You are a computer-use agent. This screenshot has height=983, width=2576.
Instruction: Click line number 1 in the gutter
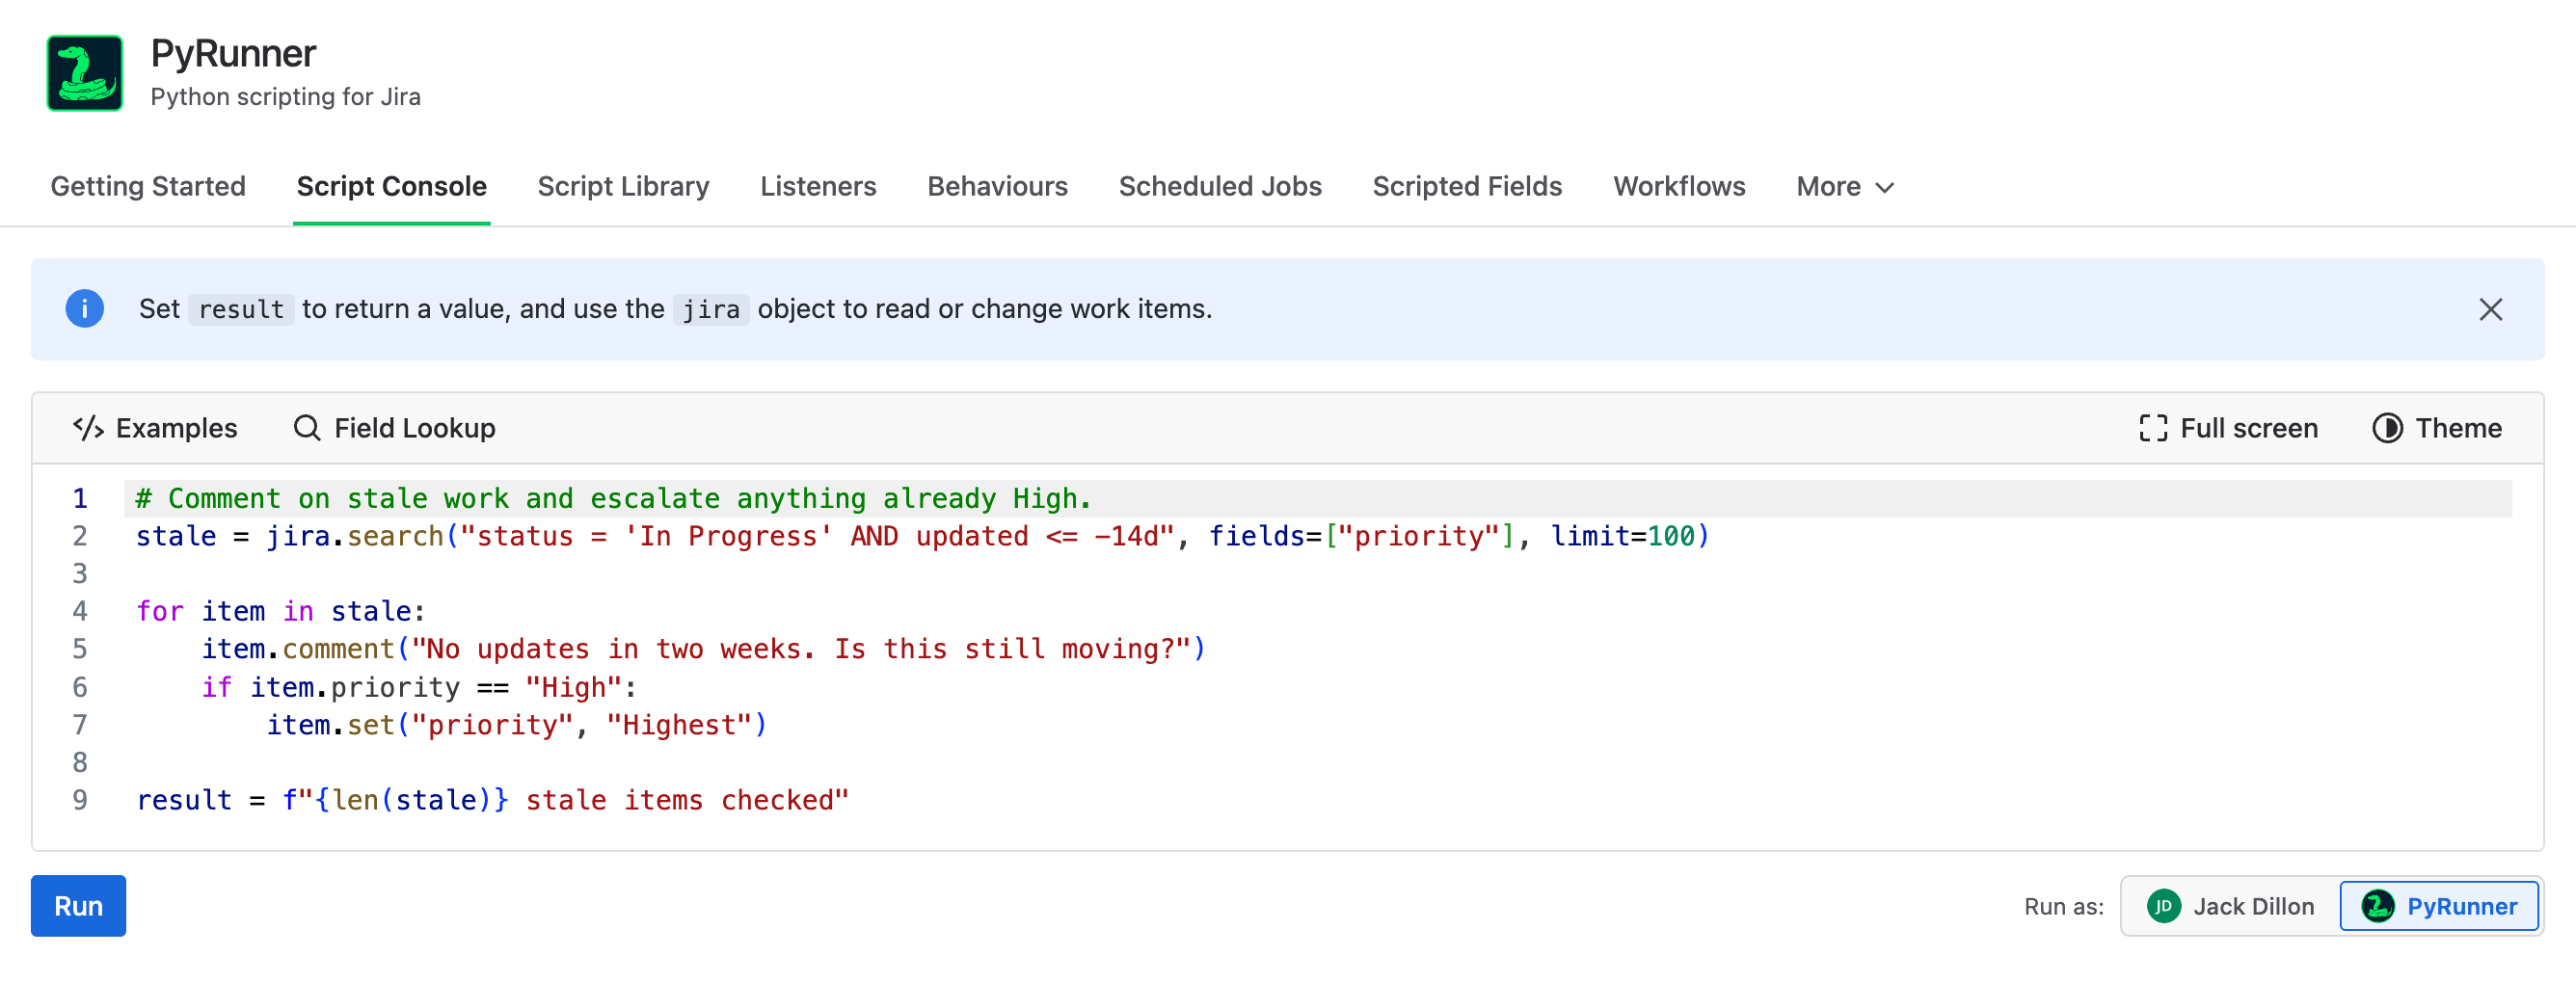tap(80, 498)
